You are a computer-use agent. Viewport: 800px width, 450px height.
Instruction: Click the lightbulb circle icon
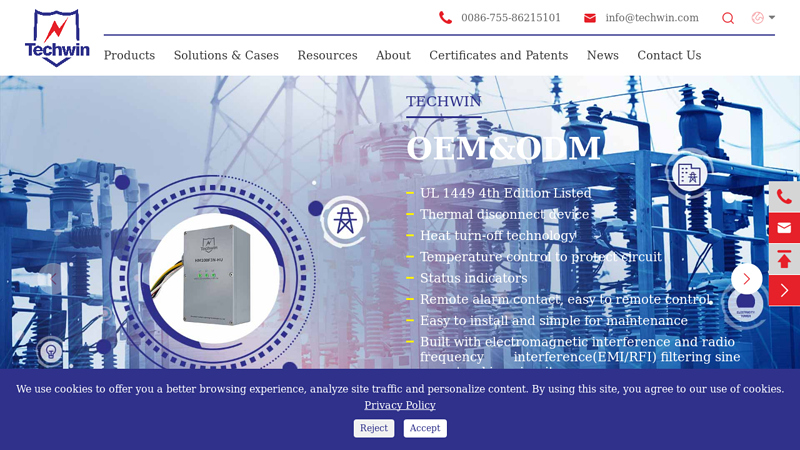(x=51, y=351)
